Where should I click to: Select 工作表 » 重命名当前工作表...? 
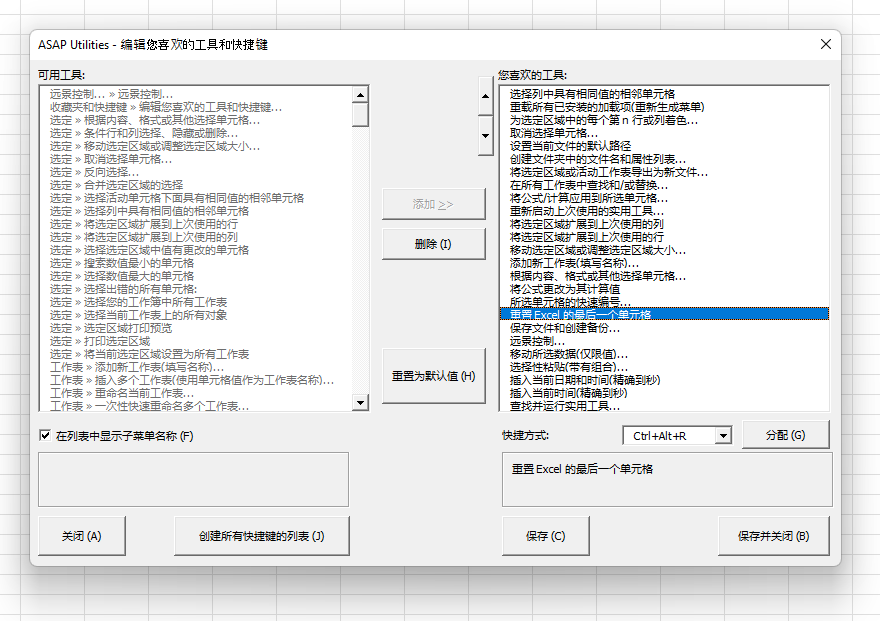click(122, 393)
